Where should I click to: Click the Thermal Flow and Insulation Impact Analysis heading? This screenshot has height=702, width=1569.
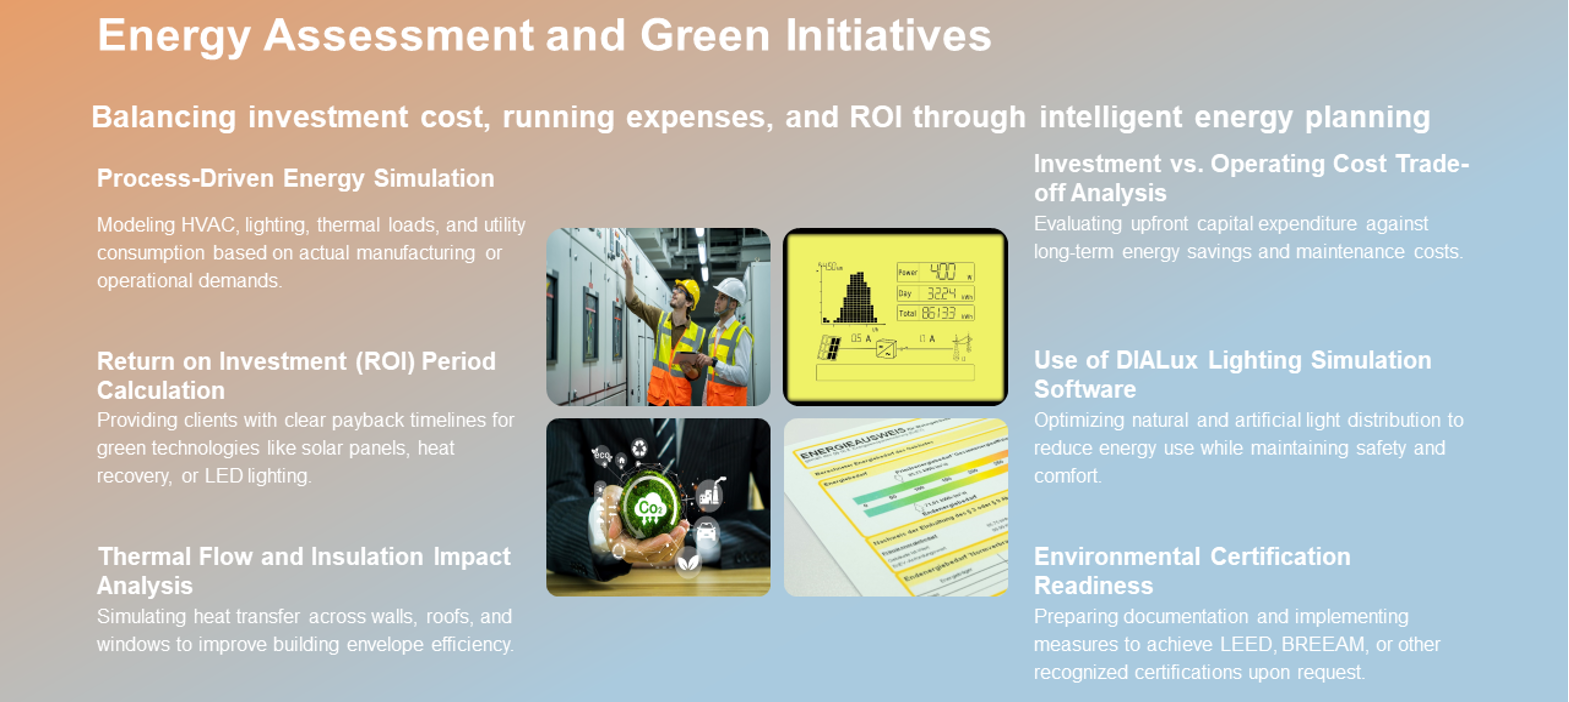(303, 570)
